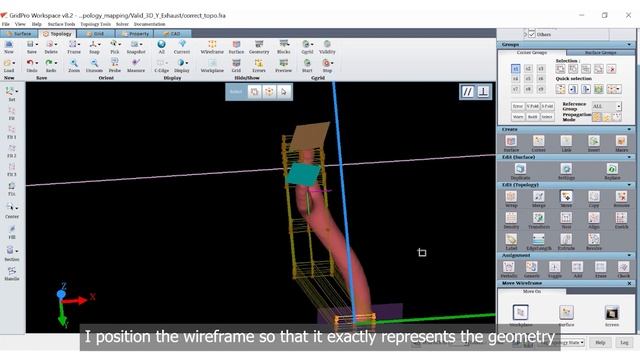Switch to the Surface ribbon tab
The image size is (640, 360).
click(x=19, y=34)
